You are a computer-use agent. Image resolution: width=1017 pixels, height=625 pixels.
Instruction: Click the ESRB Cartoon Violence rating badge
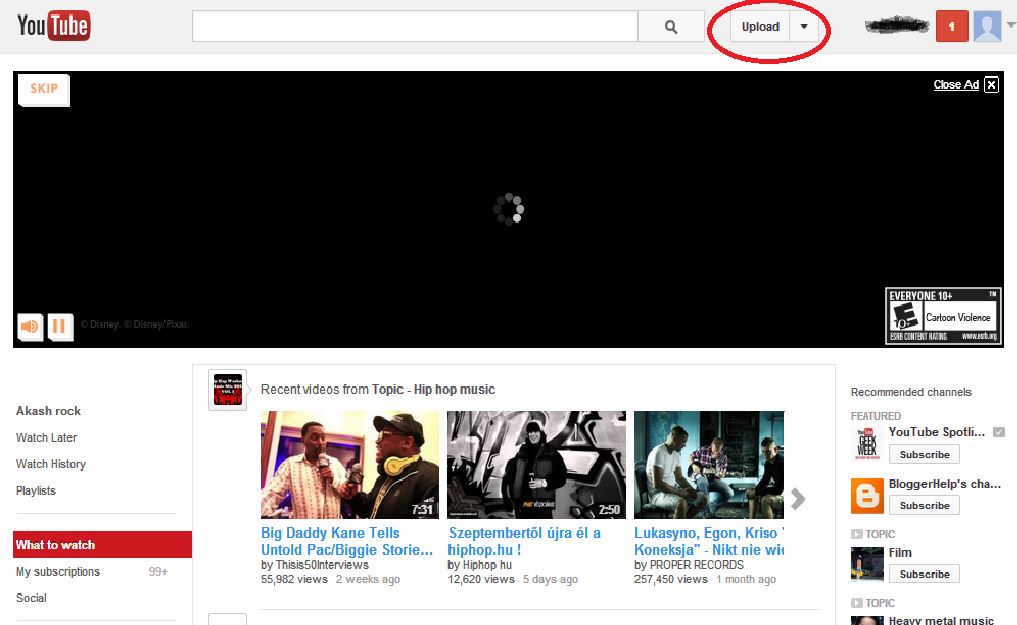coord(943,316)
